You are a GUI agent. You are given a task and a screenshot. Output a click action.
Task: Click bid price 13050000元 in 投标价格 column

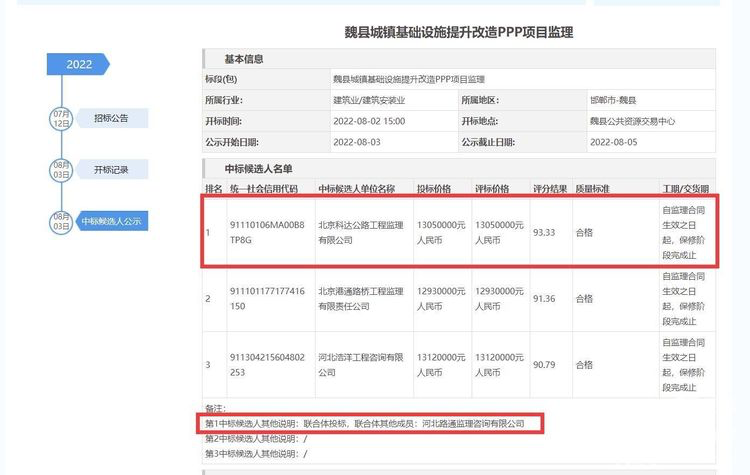[441, 232]
